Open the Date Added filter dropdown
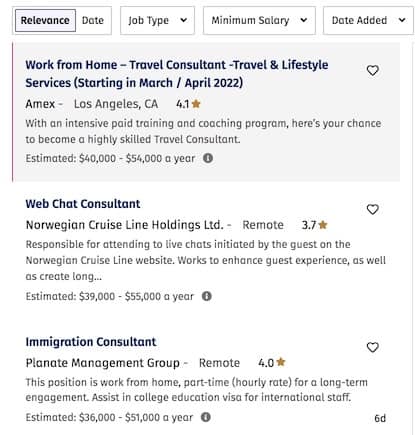415x435 pixels. coord(368,20)
